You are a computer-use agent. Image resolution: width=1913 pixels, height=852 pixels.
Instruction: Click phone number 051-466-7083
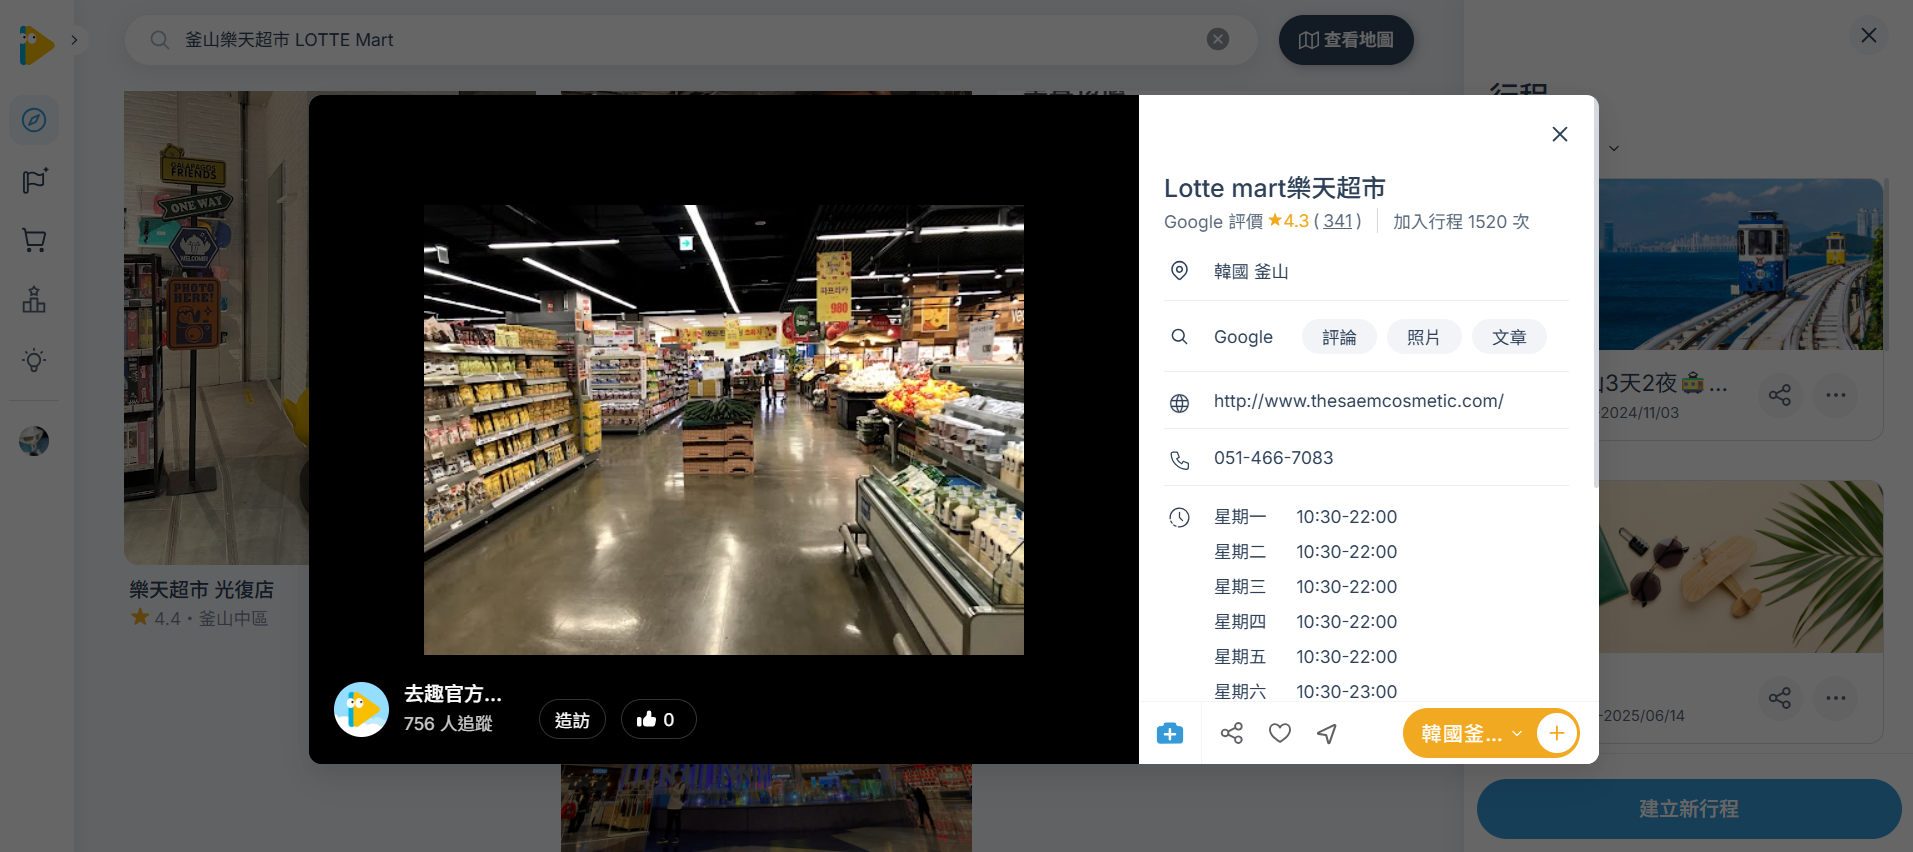click(x=1274, y=458)
